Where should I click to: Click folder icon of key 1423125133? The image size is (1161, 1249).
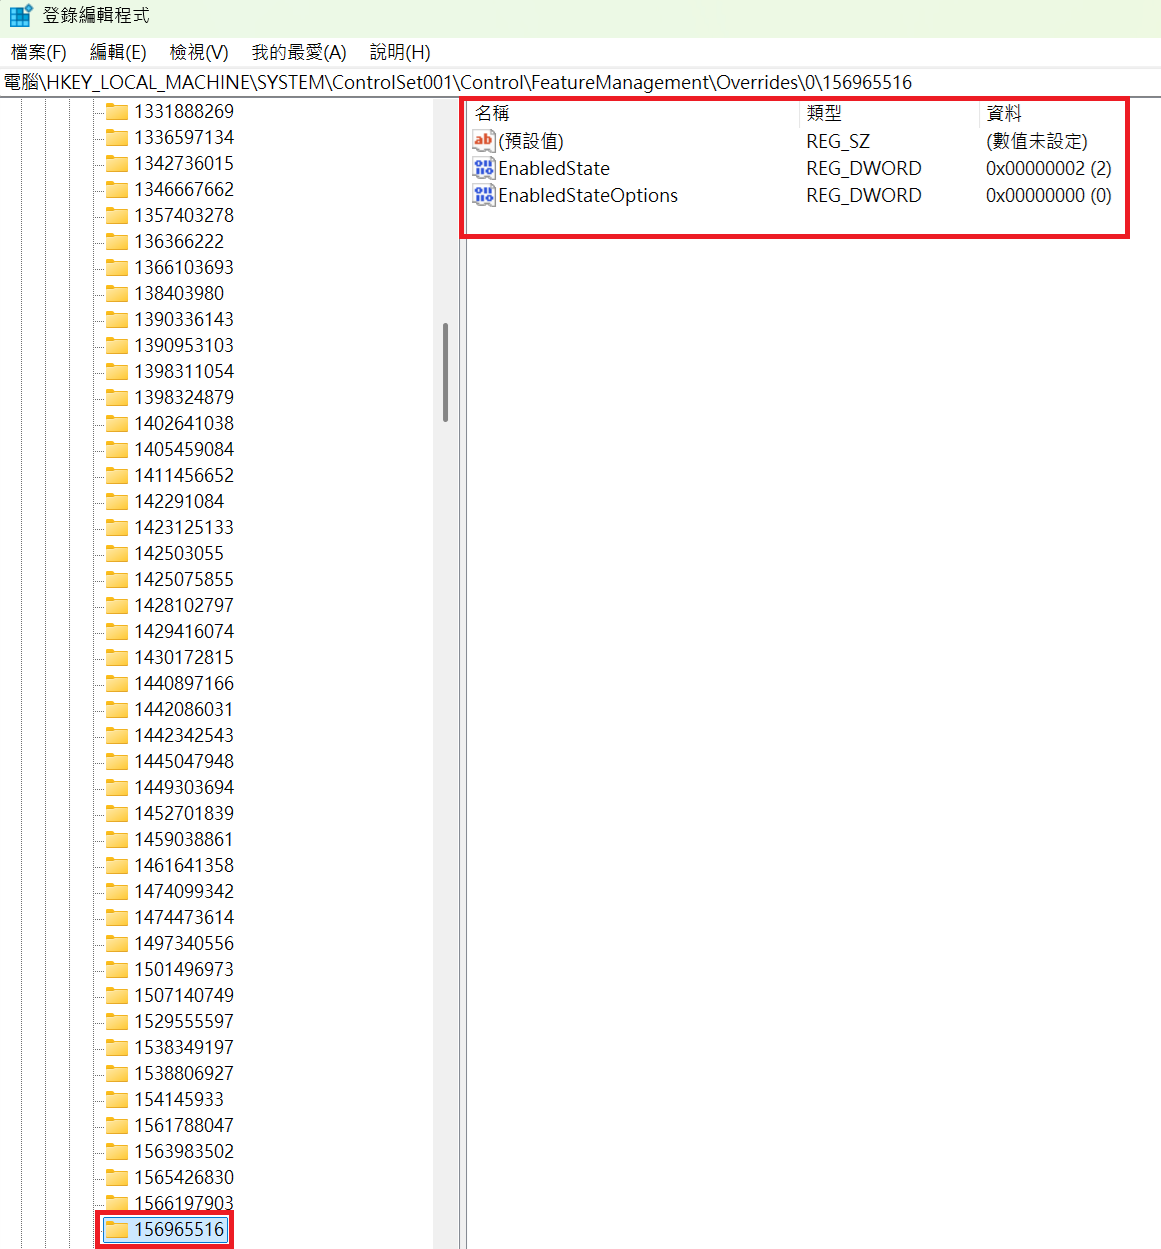point(117,527)
